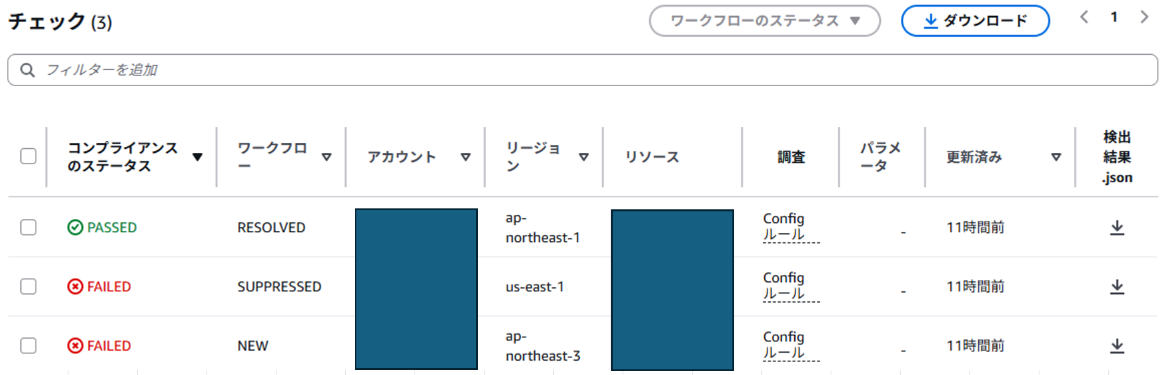
Task: Click the red FAILED icon in SUPPRESSED row
Action: tap(75, 286)
